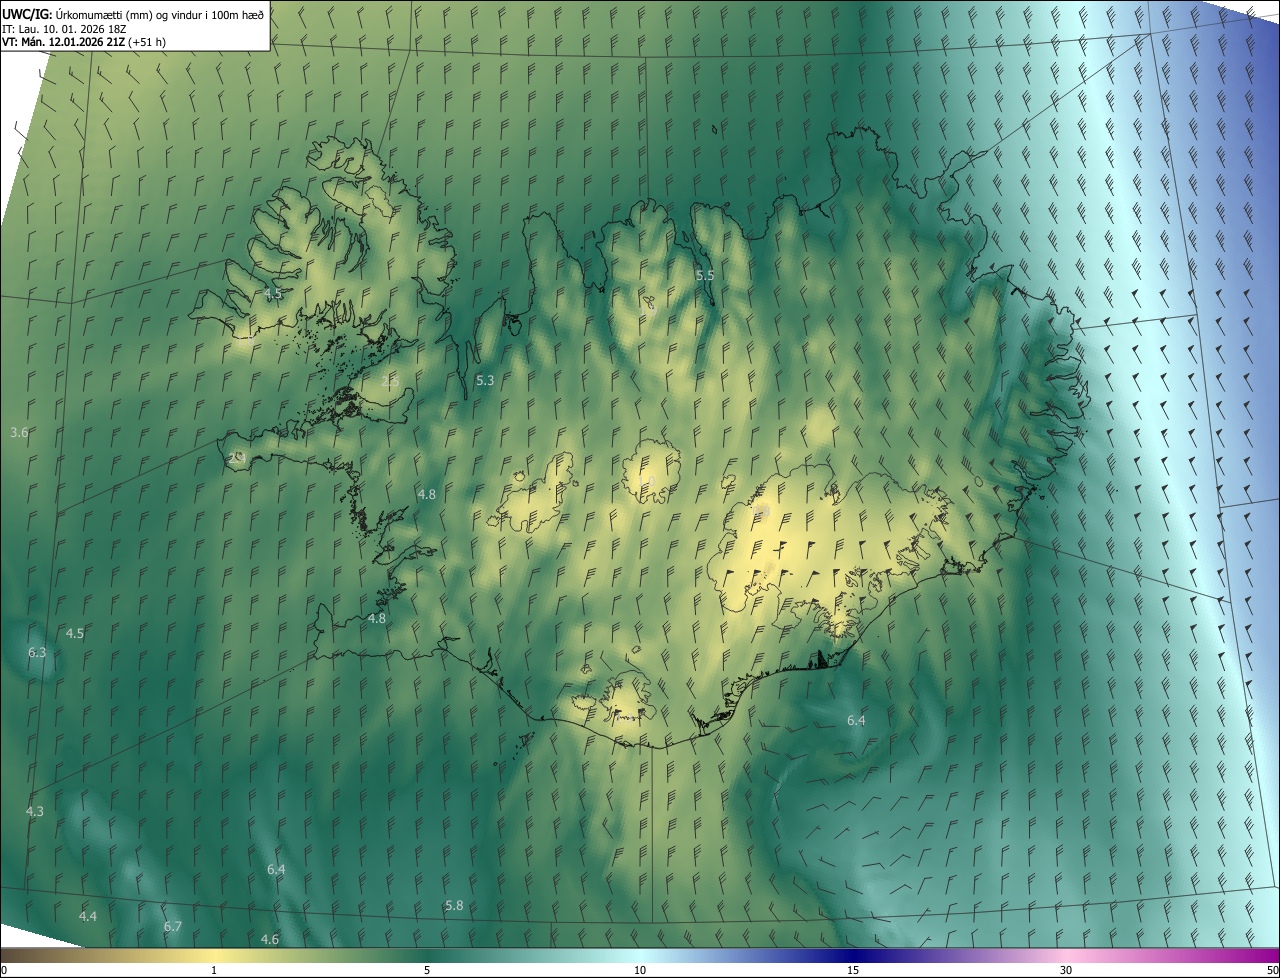1280x978 pixels.
Task: Pick the '3.6' value label on the map
Action: click(x=19, y=432)
